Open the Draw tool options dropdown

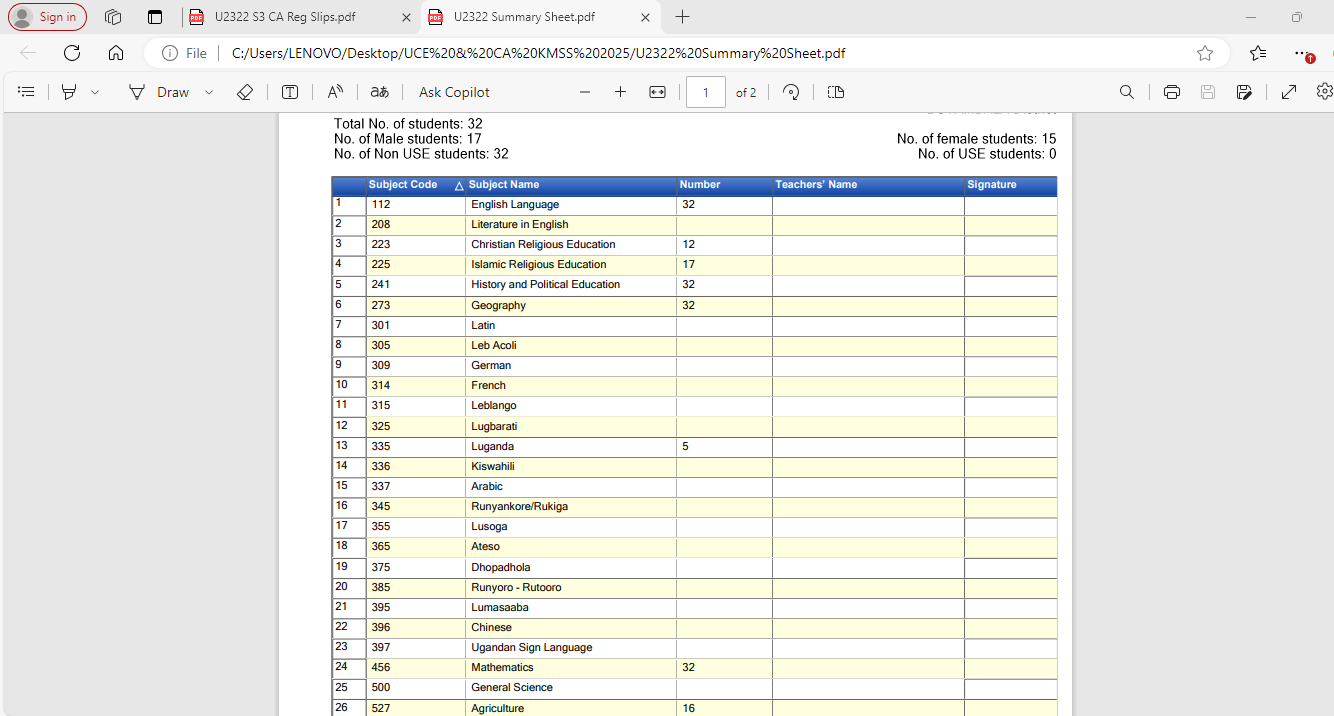point(208,92)
